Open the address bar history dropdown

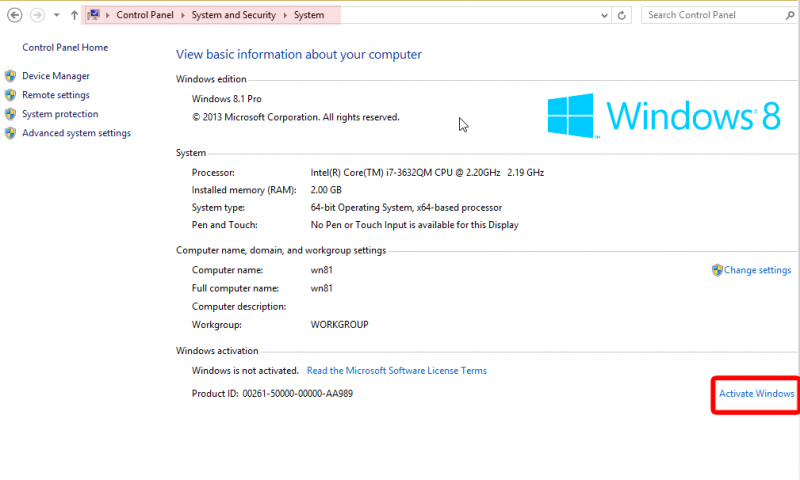click(605, 15)
